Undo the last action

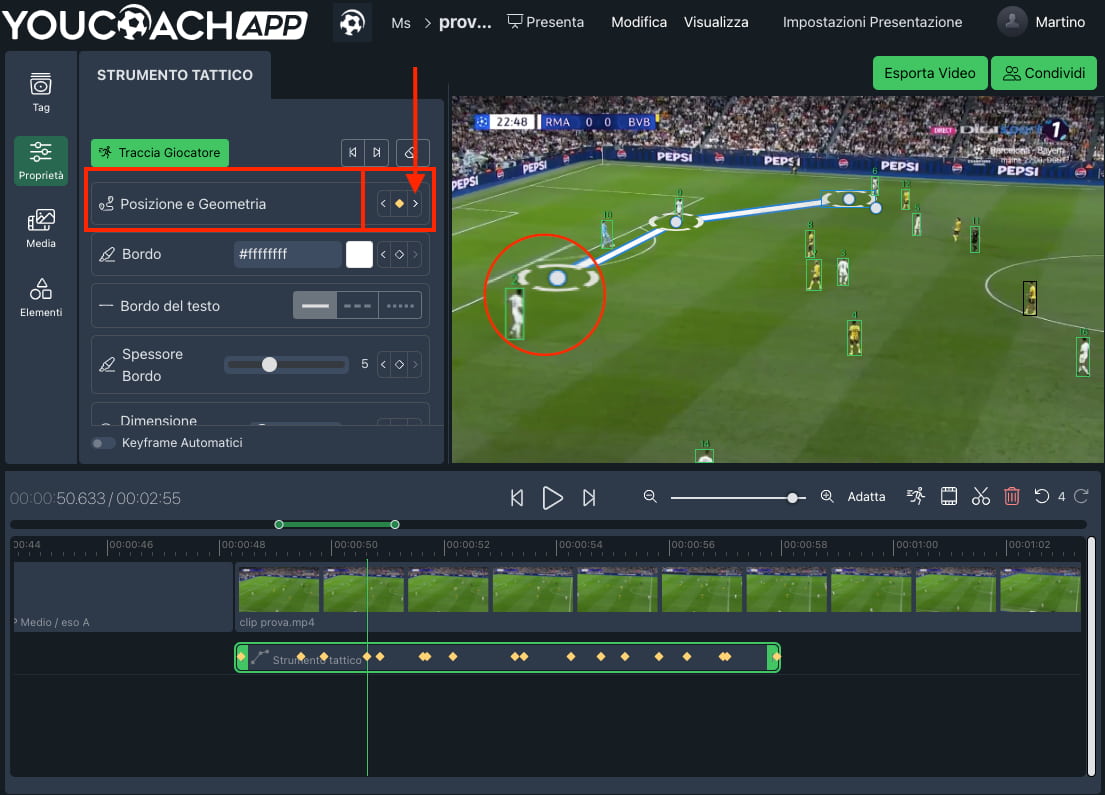(x=1043, y=496)
